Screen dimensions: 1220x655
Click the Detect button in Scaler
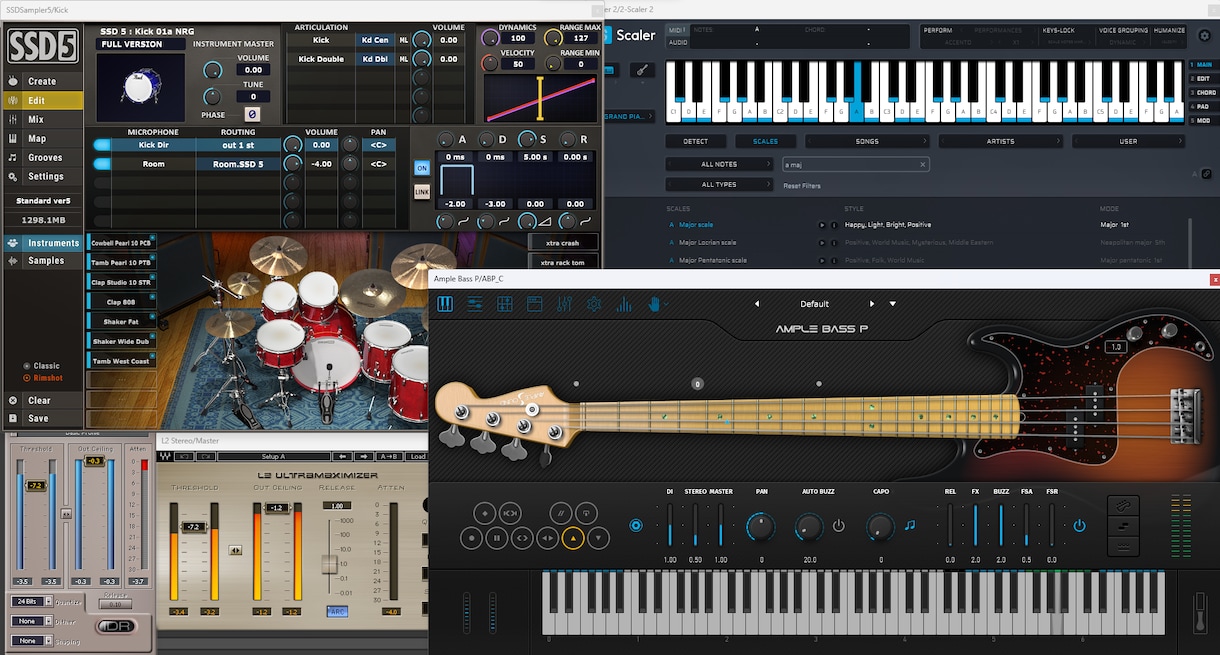[x=695, y=141]
